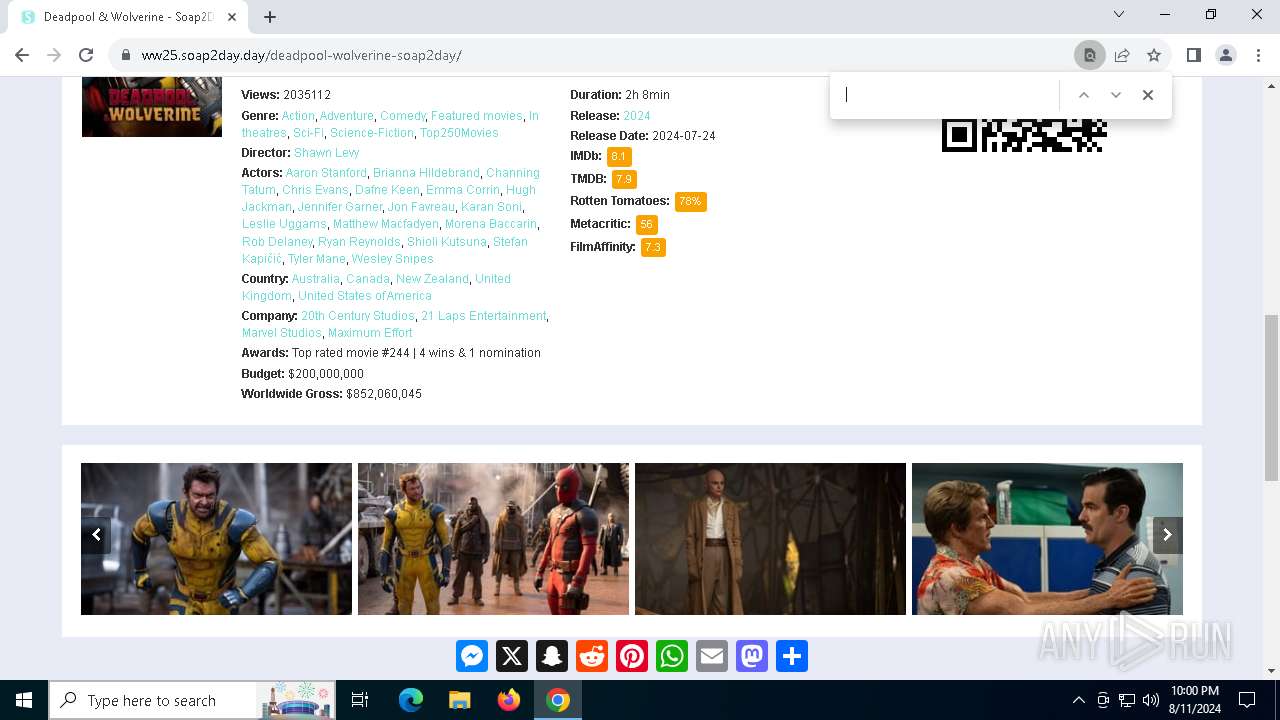Select the Deadpool & Wolverine browser tab
Viewport: 1280px width, 720px height.
[128, 17]
